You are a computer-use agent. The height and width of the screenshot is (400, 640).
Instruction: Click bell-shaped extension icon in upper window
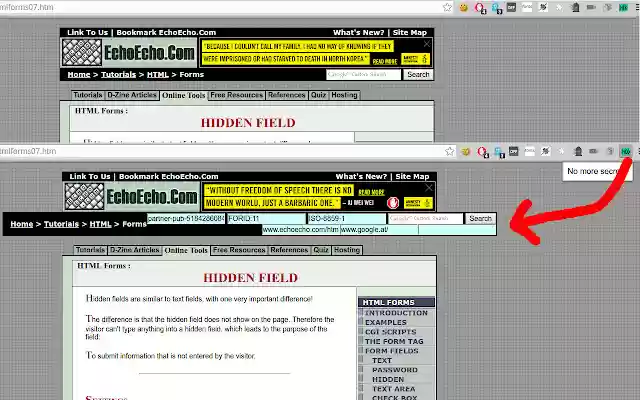coord(575,7)
